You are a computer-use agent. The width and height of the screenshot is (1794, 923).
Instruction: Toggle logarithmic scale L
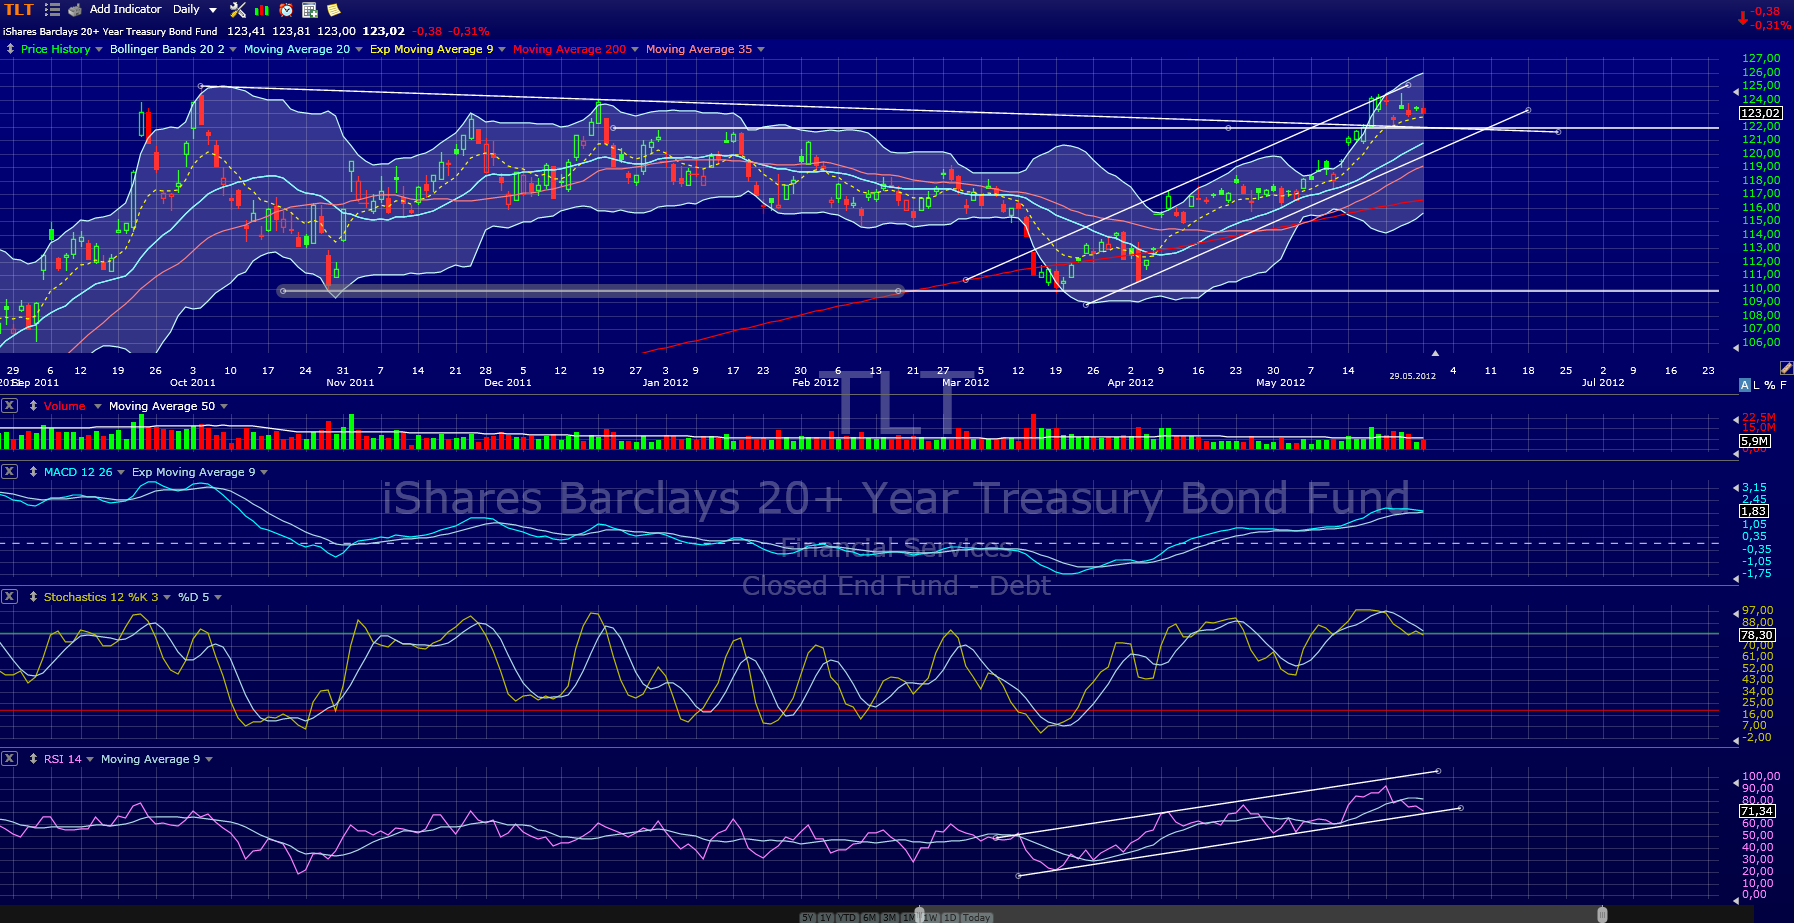(x=1757, y=385)
